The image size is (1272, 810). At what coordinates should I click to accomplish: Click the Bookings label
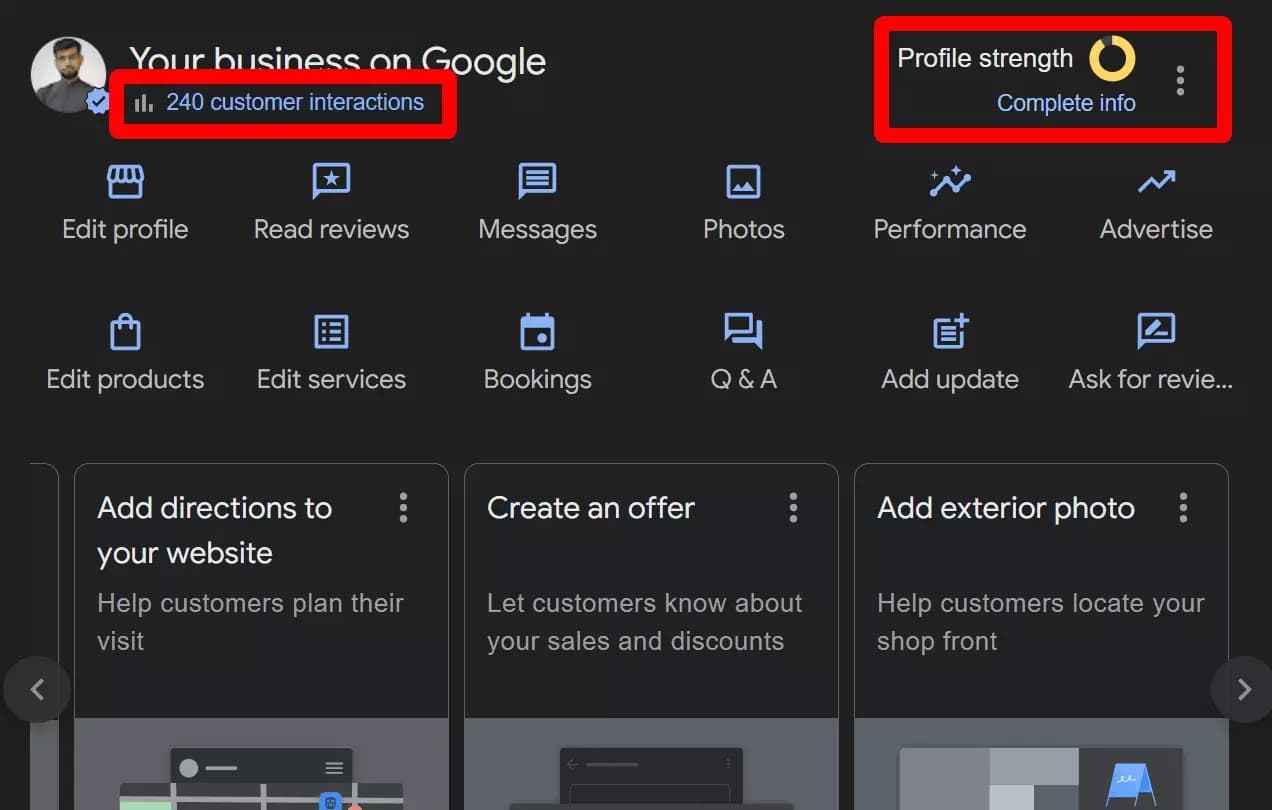537,380
